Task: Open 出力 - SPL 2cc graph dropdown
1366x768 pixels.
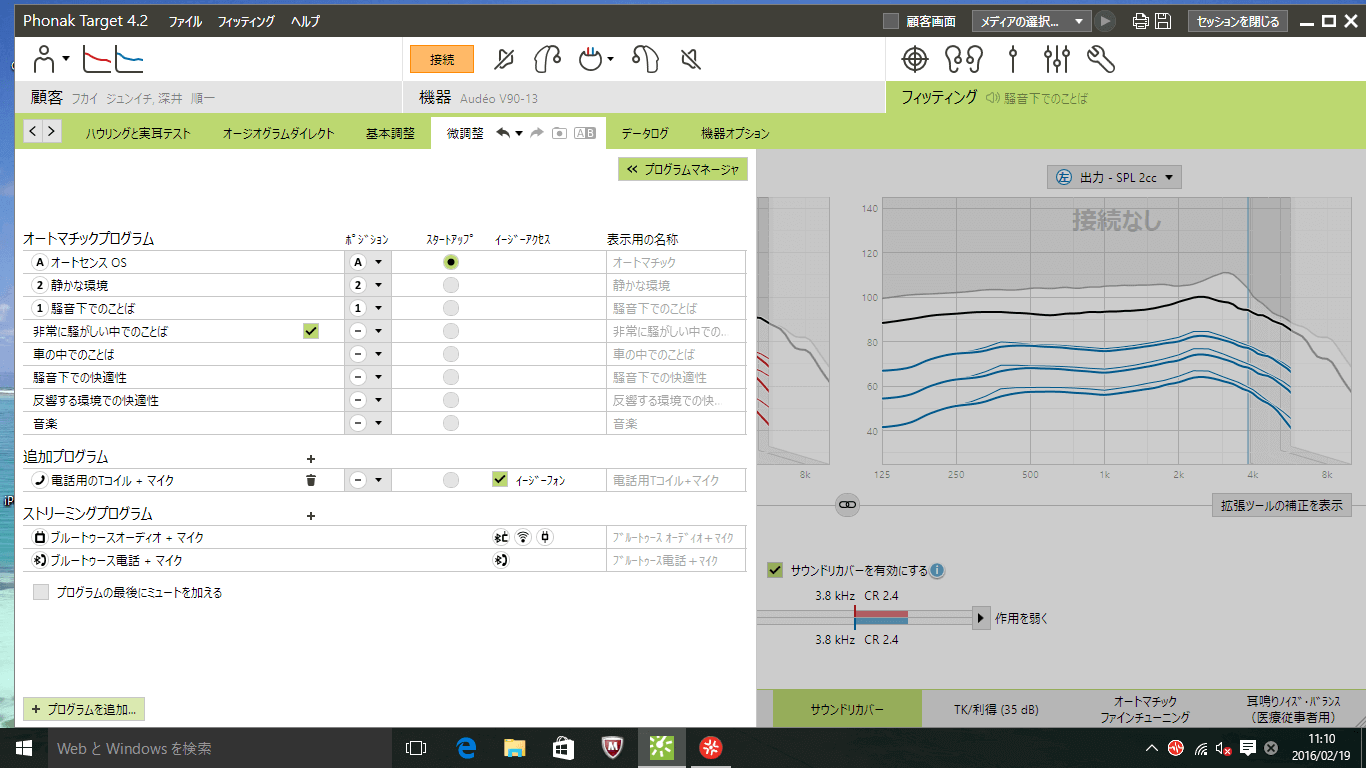Action: click(x=1115, y=177)
